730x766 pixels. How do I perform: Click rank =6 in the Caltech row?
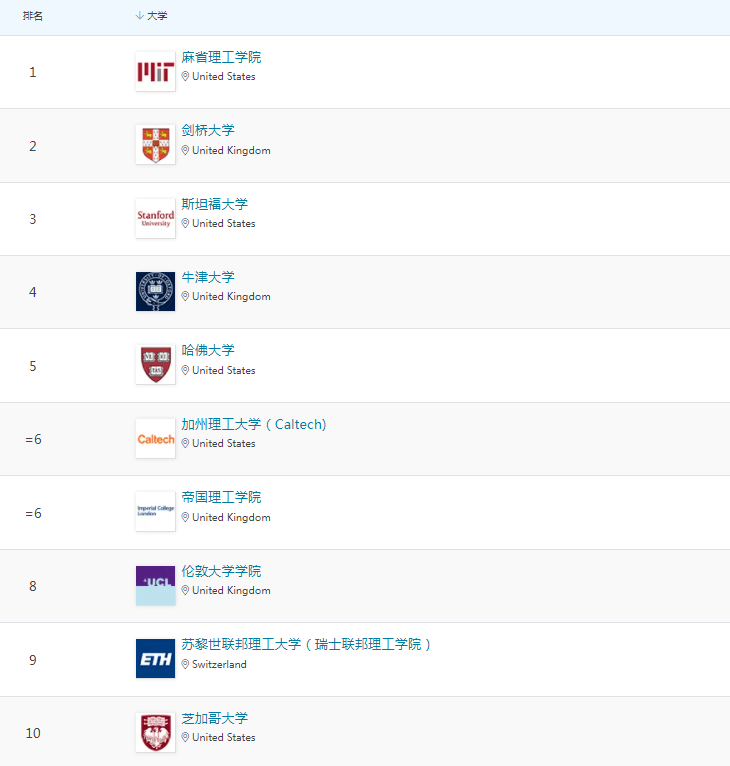pos(33,439)
